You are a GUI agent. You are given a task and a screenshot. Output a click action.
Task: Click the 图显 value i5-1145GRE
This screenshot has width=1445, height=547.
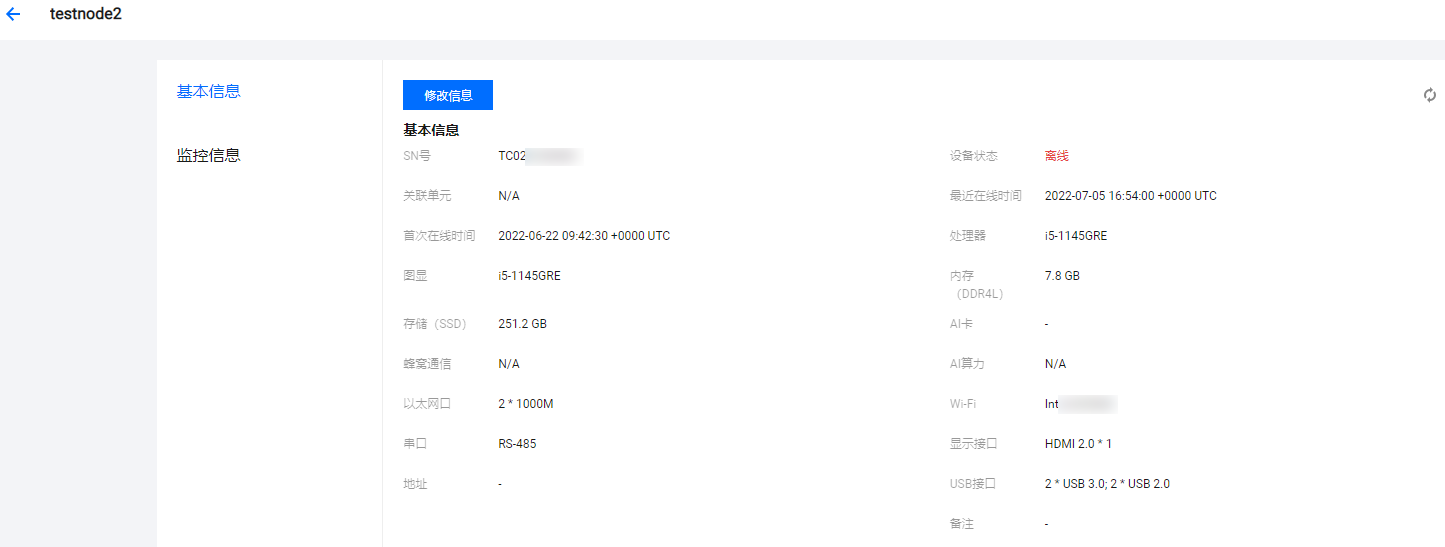coord(529,276)
